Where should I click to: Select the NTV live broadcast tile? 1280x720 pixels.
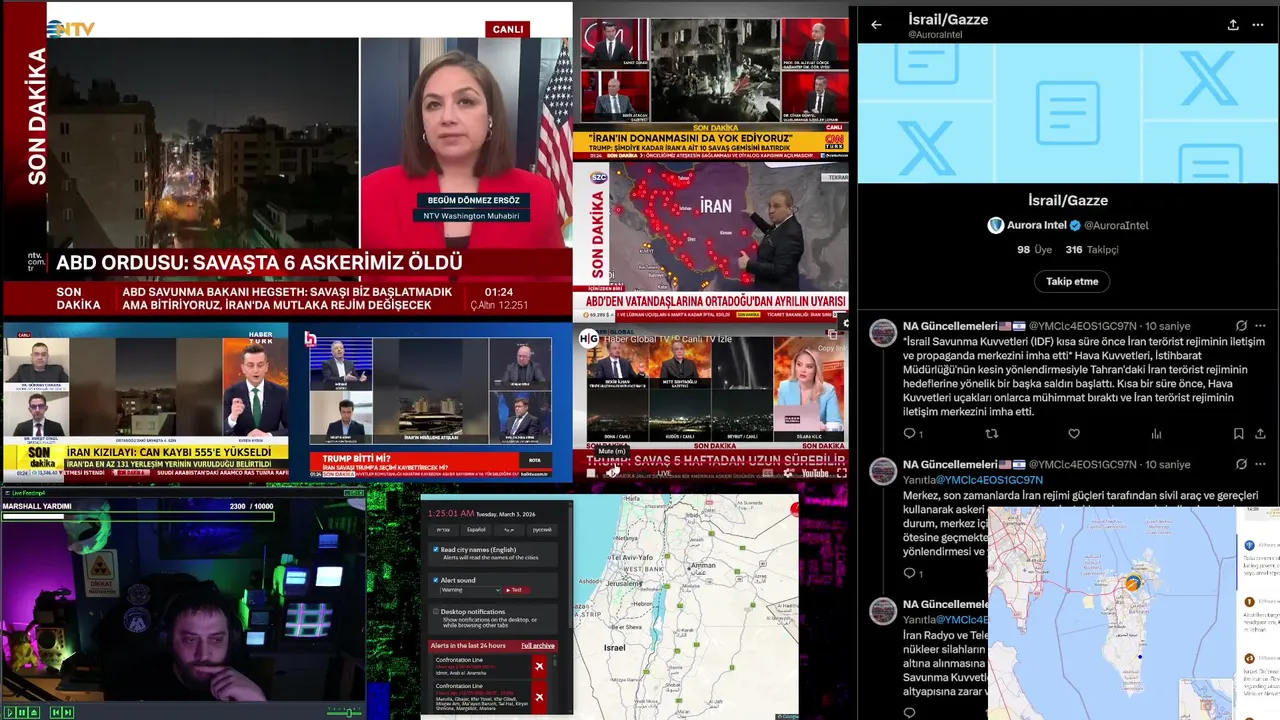pos(287,160)
